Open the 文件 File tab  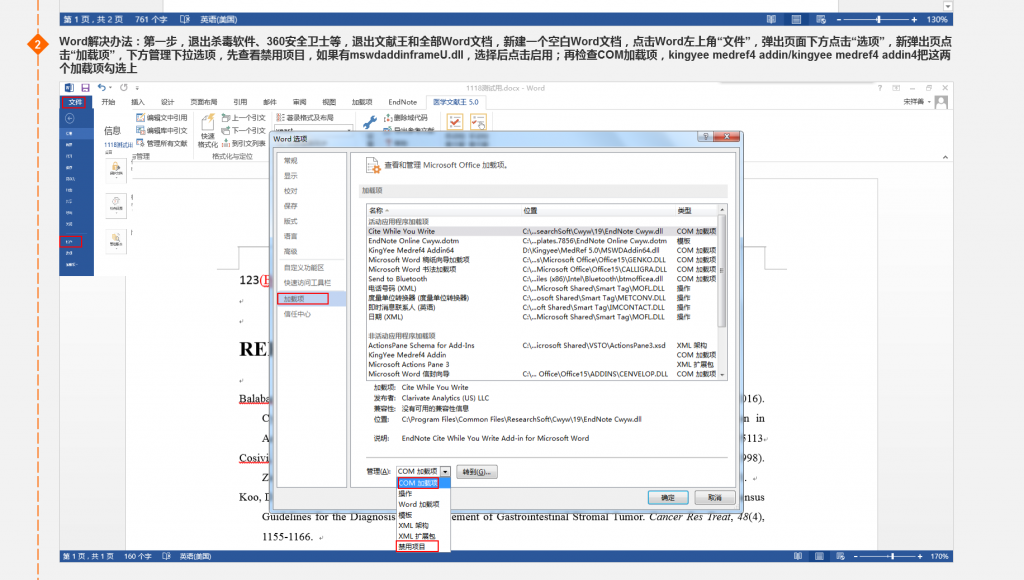[x=74, y=102]
